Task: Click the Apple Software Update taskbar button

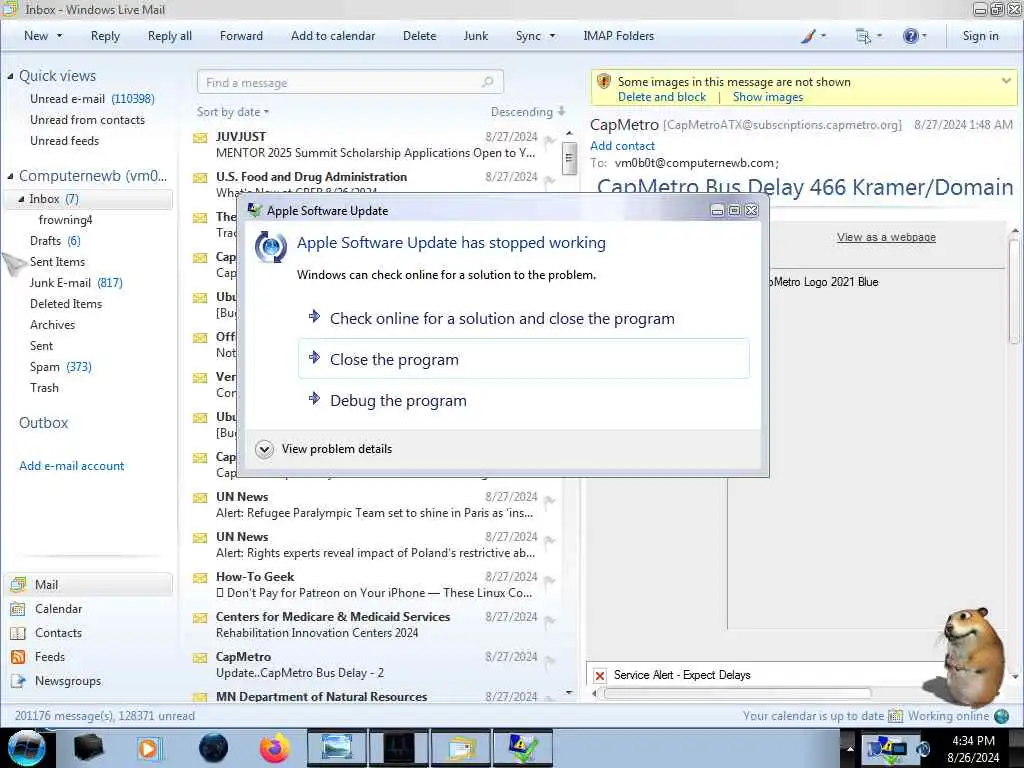Action: (522, 748)
